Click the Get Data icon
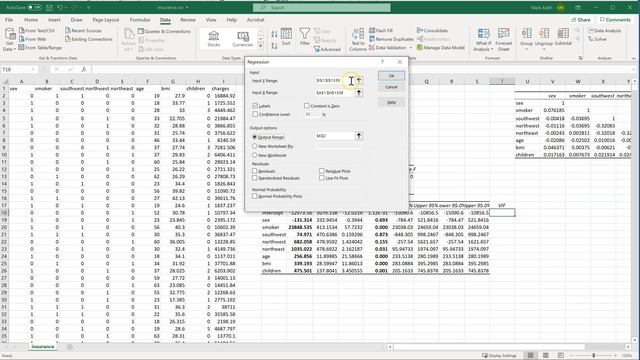This screenshot has height=360, width=640. point(9,39)
